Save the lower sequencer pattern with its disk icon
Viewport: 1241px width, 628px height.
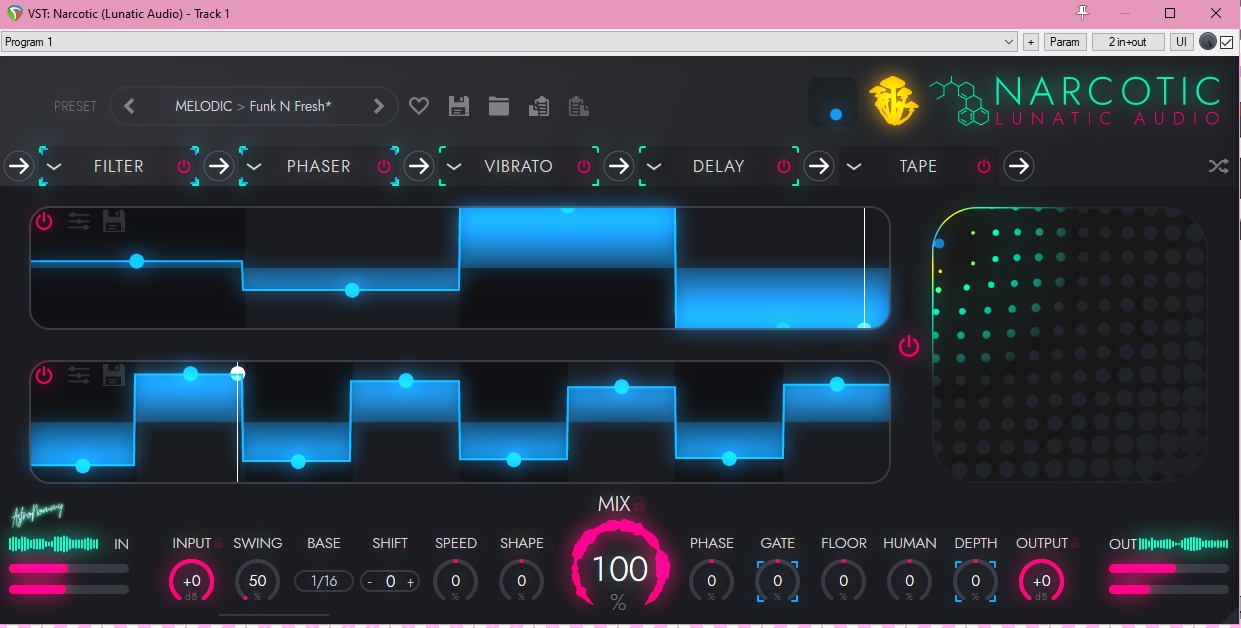pyautogui.click(x=114, y=375)
